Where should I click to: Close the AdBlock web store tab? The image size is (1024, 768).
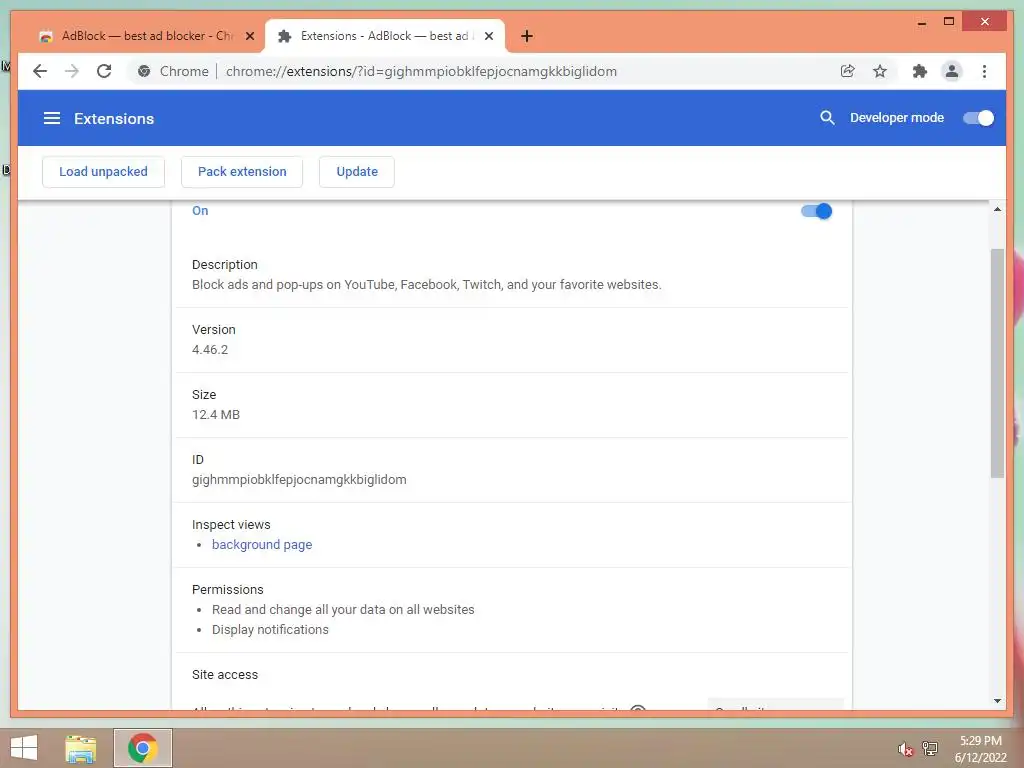click(249, 36)
